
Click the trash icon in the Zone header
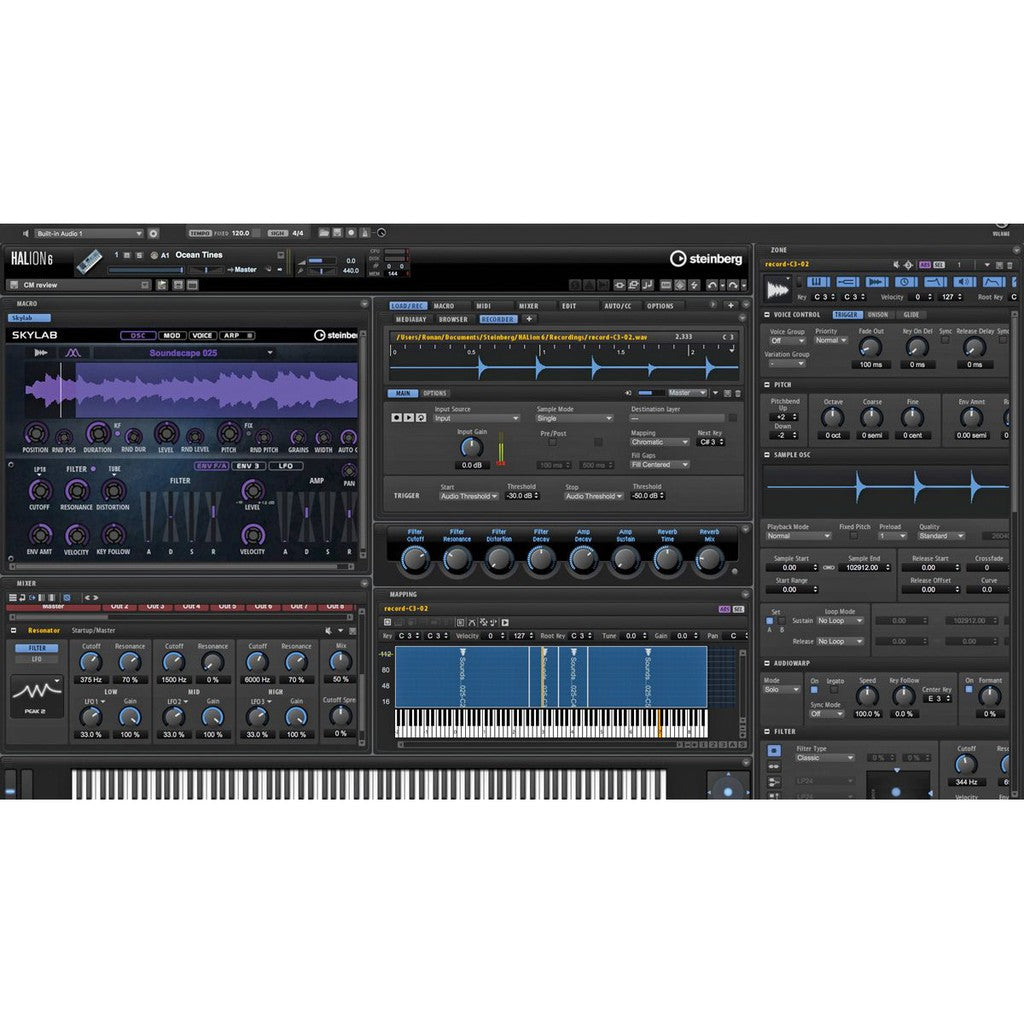coord(1008,264)
